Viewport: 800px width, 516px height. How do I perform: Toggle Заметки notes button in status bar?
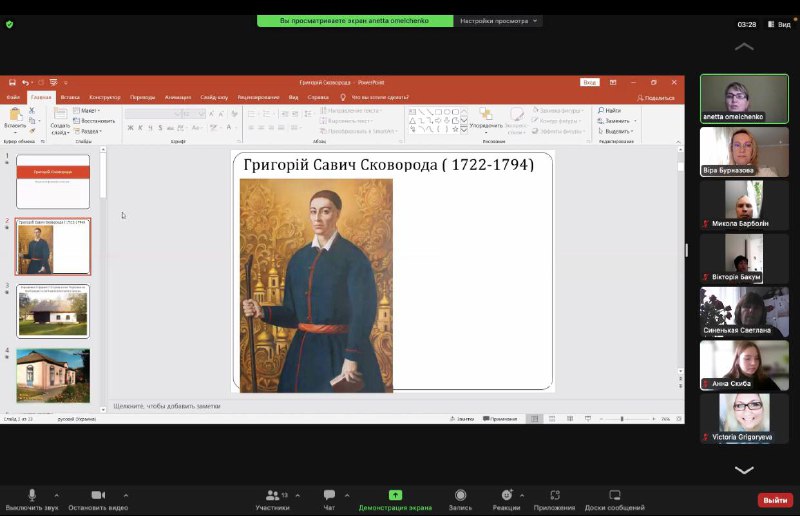tap(462, 419)
